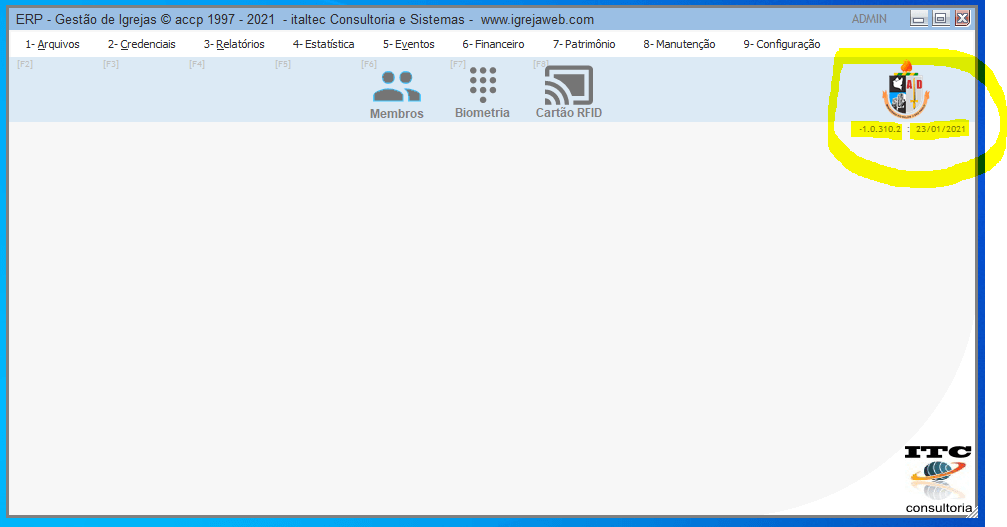Screen dimensions: 1007x527
Task: Open the 9- Configuração menu
Action: [781, 44]
